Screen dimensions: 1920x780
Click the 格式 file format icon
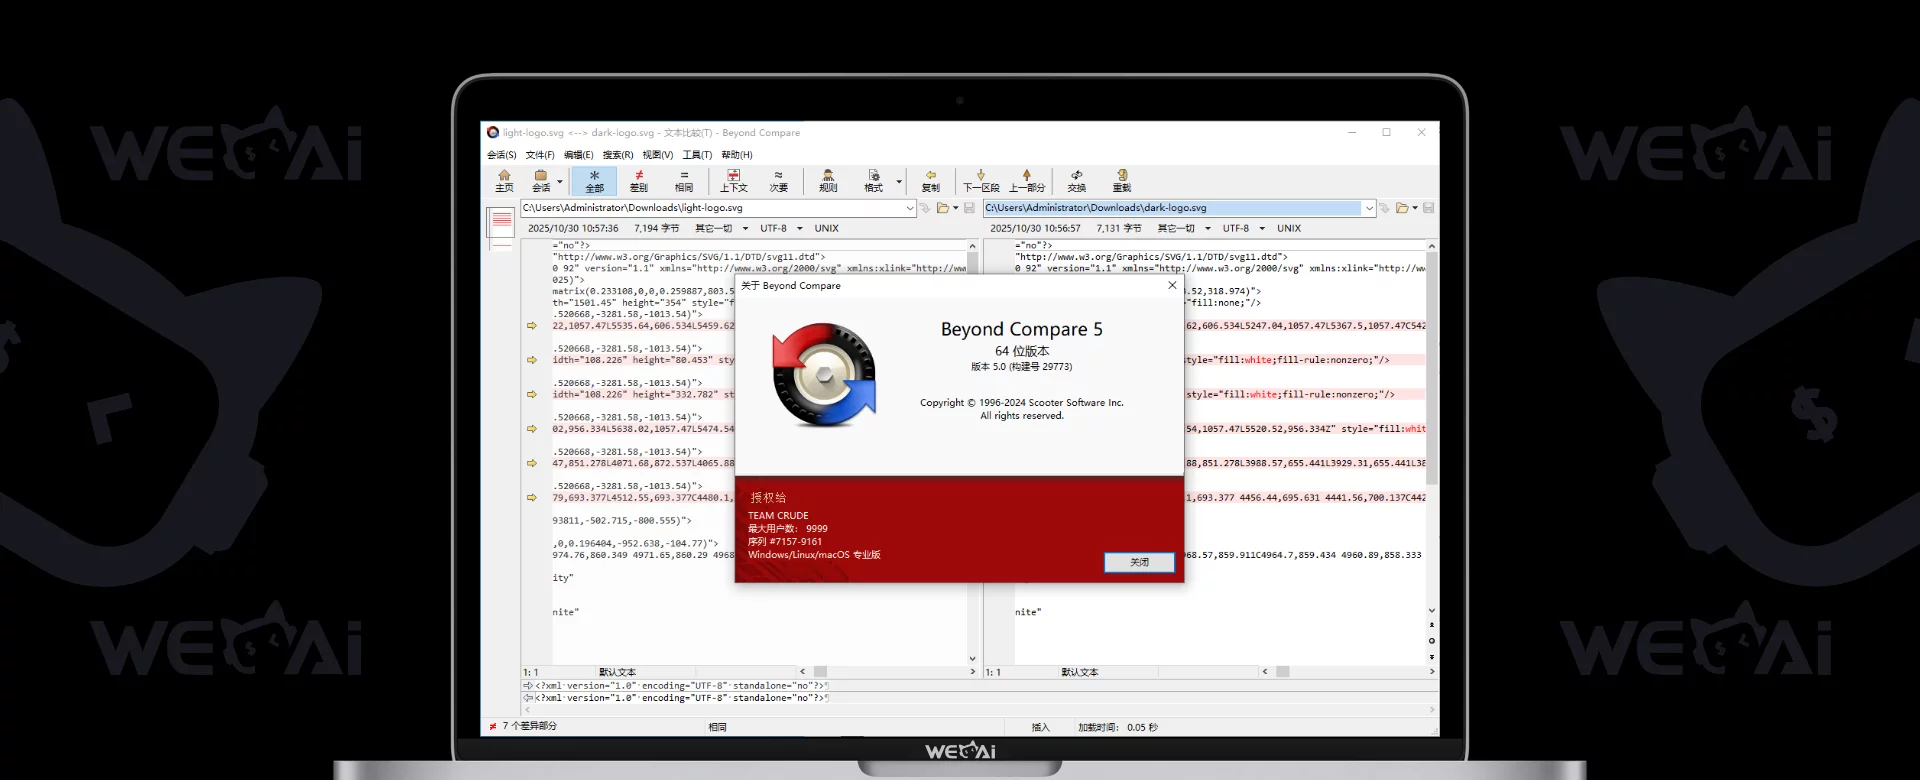click(x=873, y=181)
